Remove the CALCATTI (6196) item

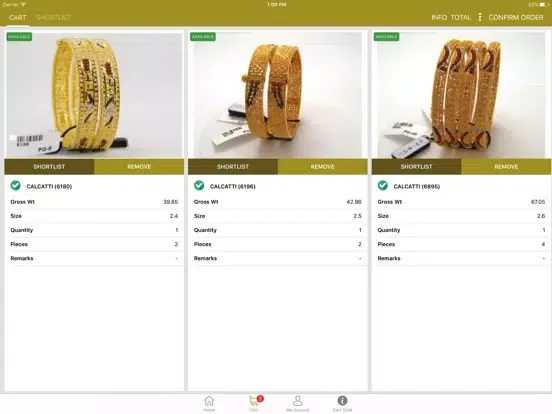pyautogui.click(x=322, y=167)
